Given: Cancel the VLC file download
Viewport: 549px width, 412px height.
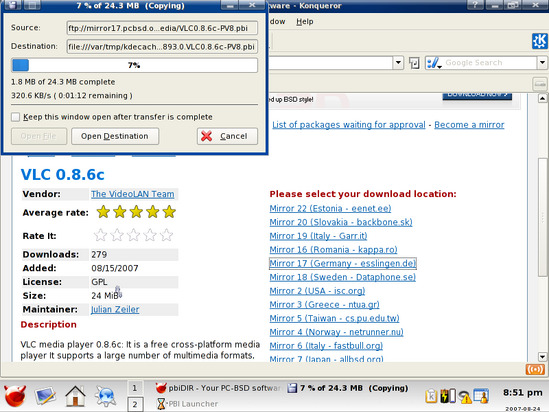Looking at the screenshot, I should (x=227, y=136).
